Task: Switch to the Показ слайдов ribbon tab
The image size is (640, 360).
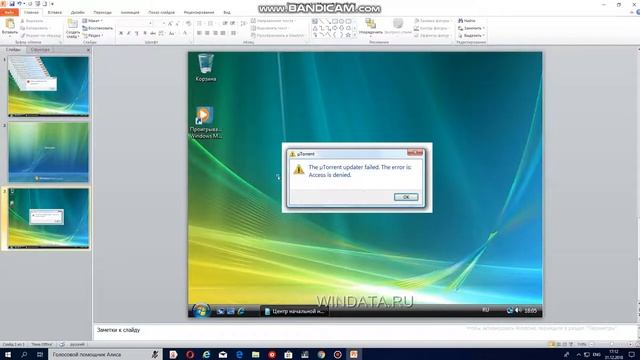Action: (x=162, y=12)
